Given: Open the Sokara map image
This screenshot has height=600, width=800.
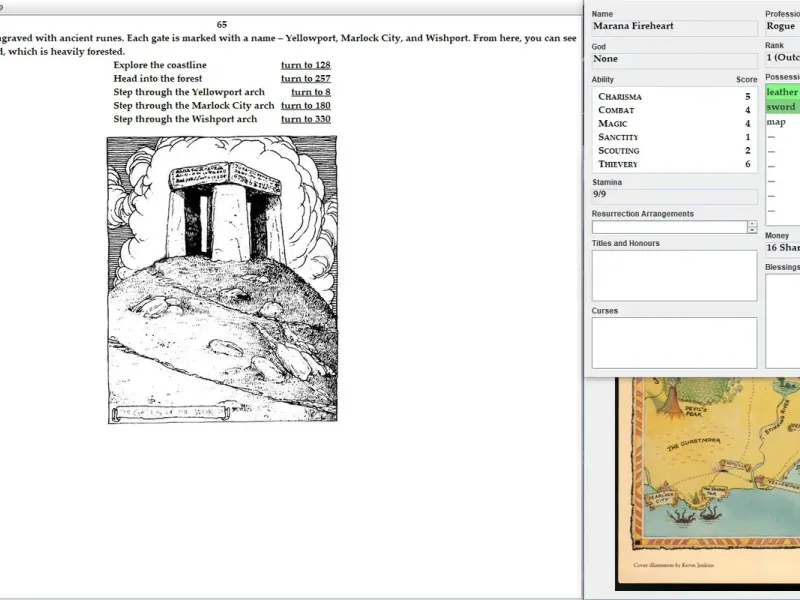Looking at the screenshot, I should tap(707, 484).
